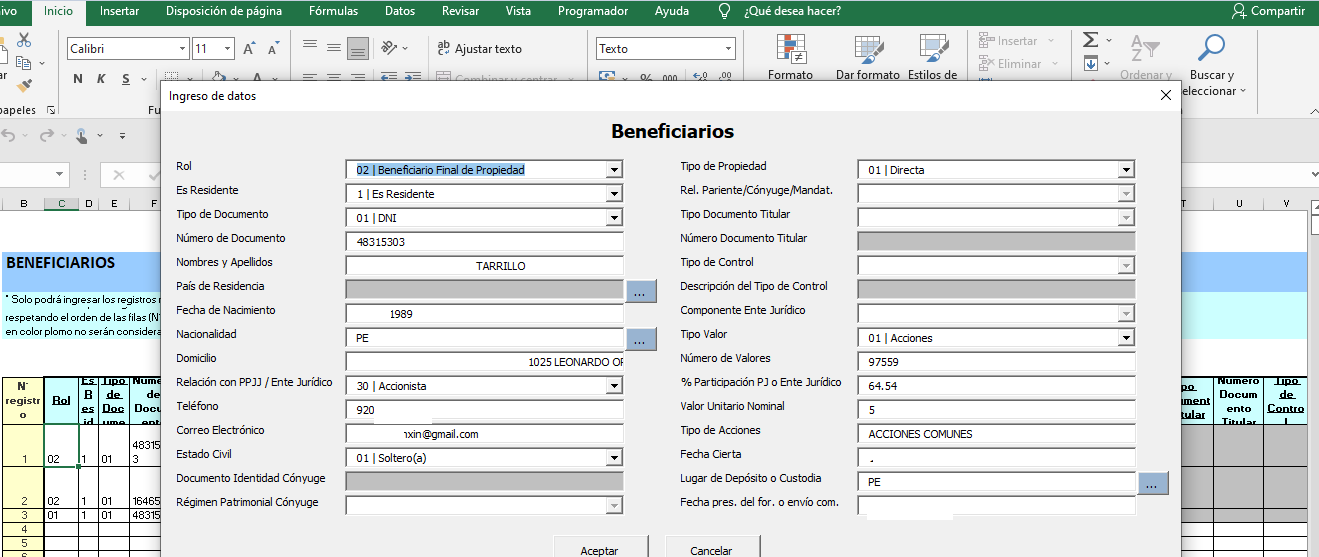Toggle italic formatting (K)
Screen dimensions: 1319x557
[x=101, y=79]
